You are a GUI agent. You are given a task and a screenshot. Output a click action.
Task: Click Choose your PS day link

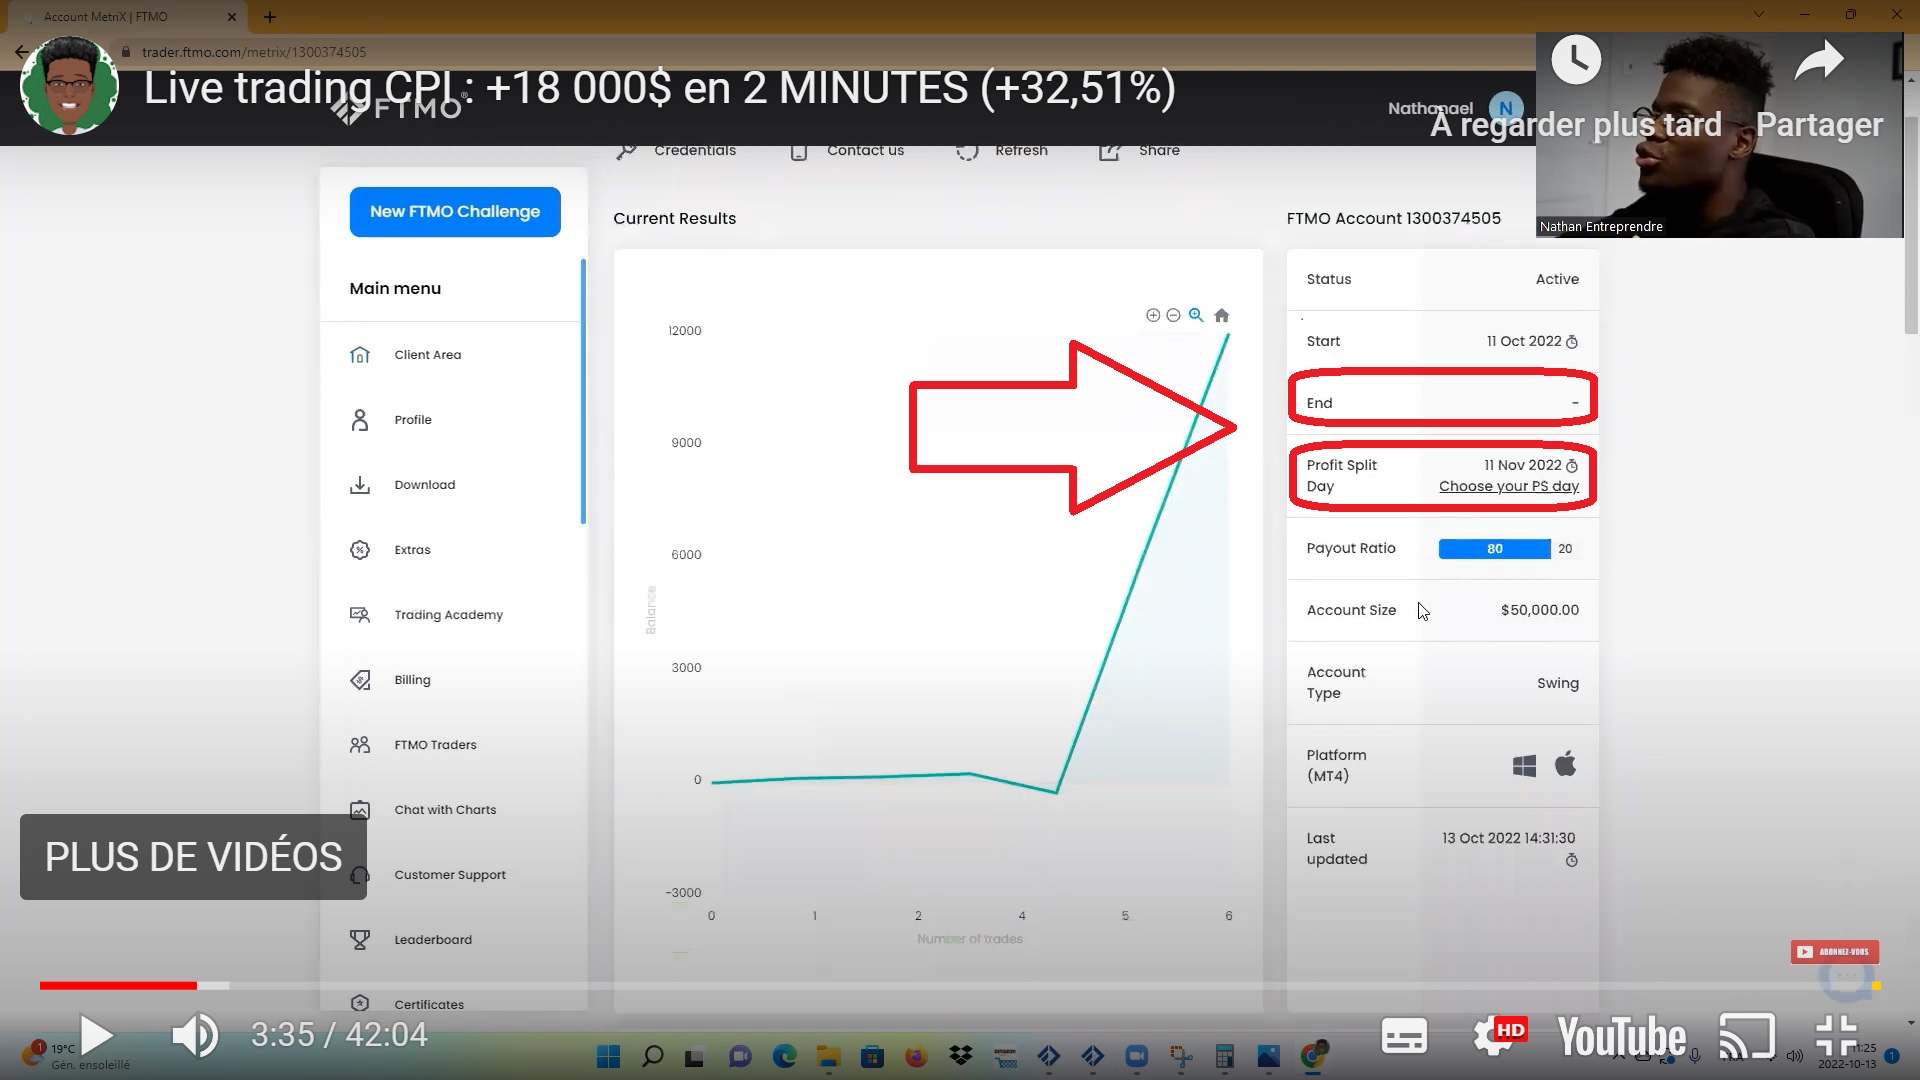coord(1508,487)
